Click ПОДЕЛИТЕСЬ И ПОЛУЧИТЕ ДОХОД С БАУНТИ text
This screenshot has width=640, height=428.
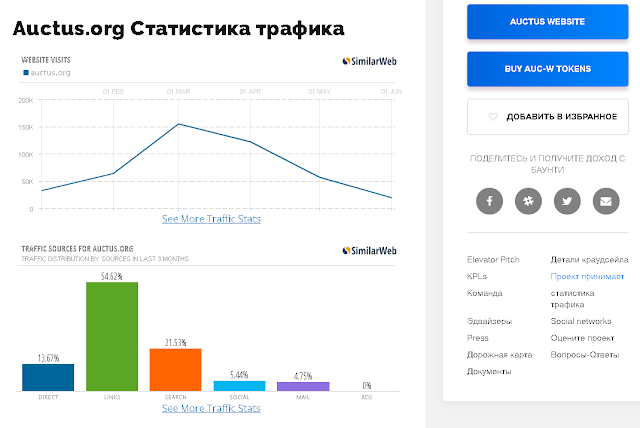point(547,164)
